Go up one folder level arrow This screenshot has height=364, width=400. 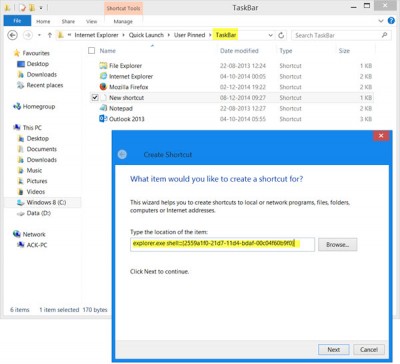[x=50, y=35]
